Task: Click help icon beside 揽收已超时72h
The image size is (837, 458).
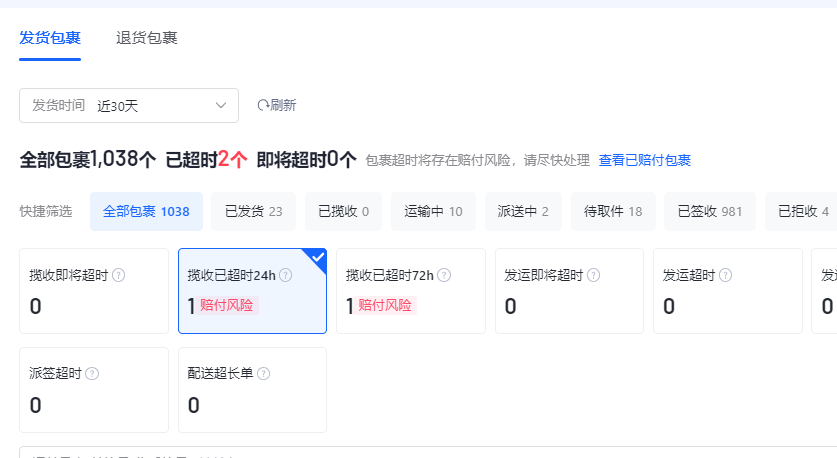Action: pyautogui.click(x=444, y=275)
